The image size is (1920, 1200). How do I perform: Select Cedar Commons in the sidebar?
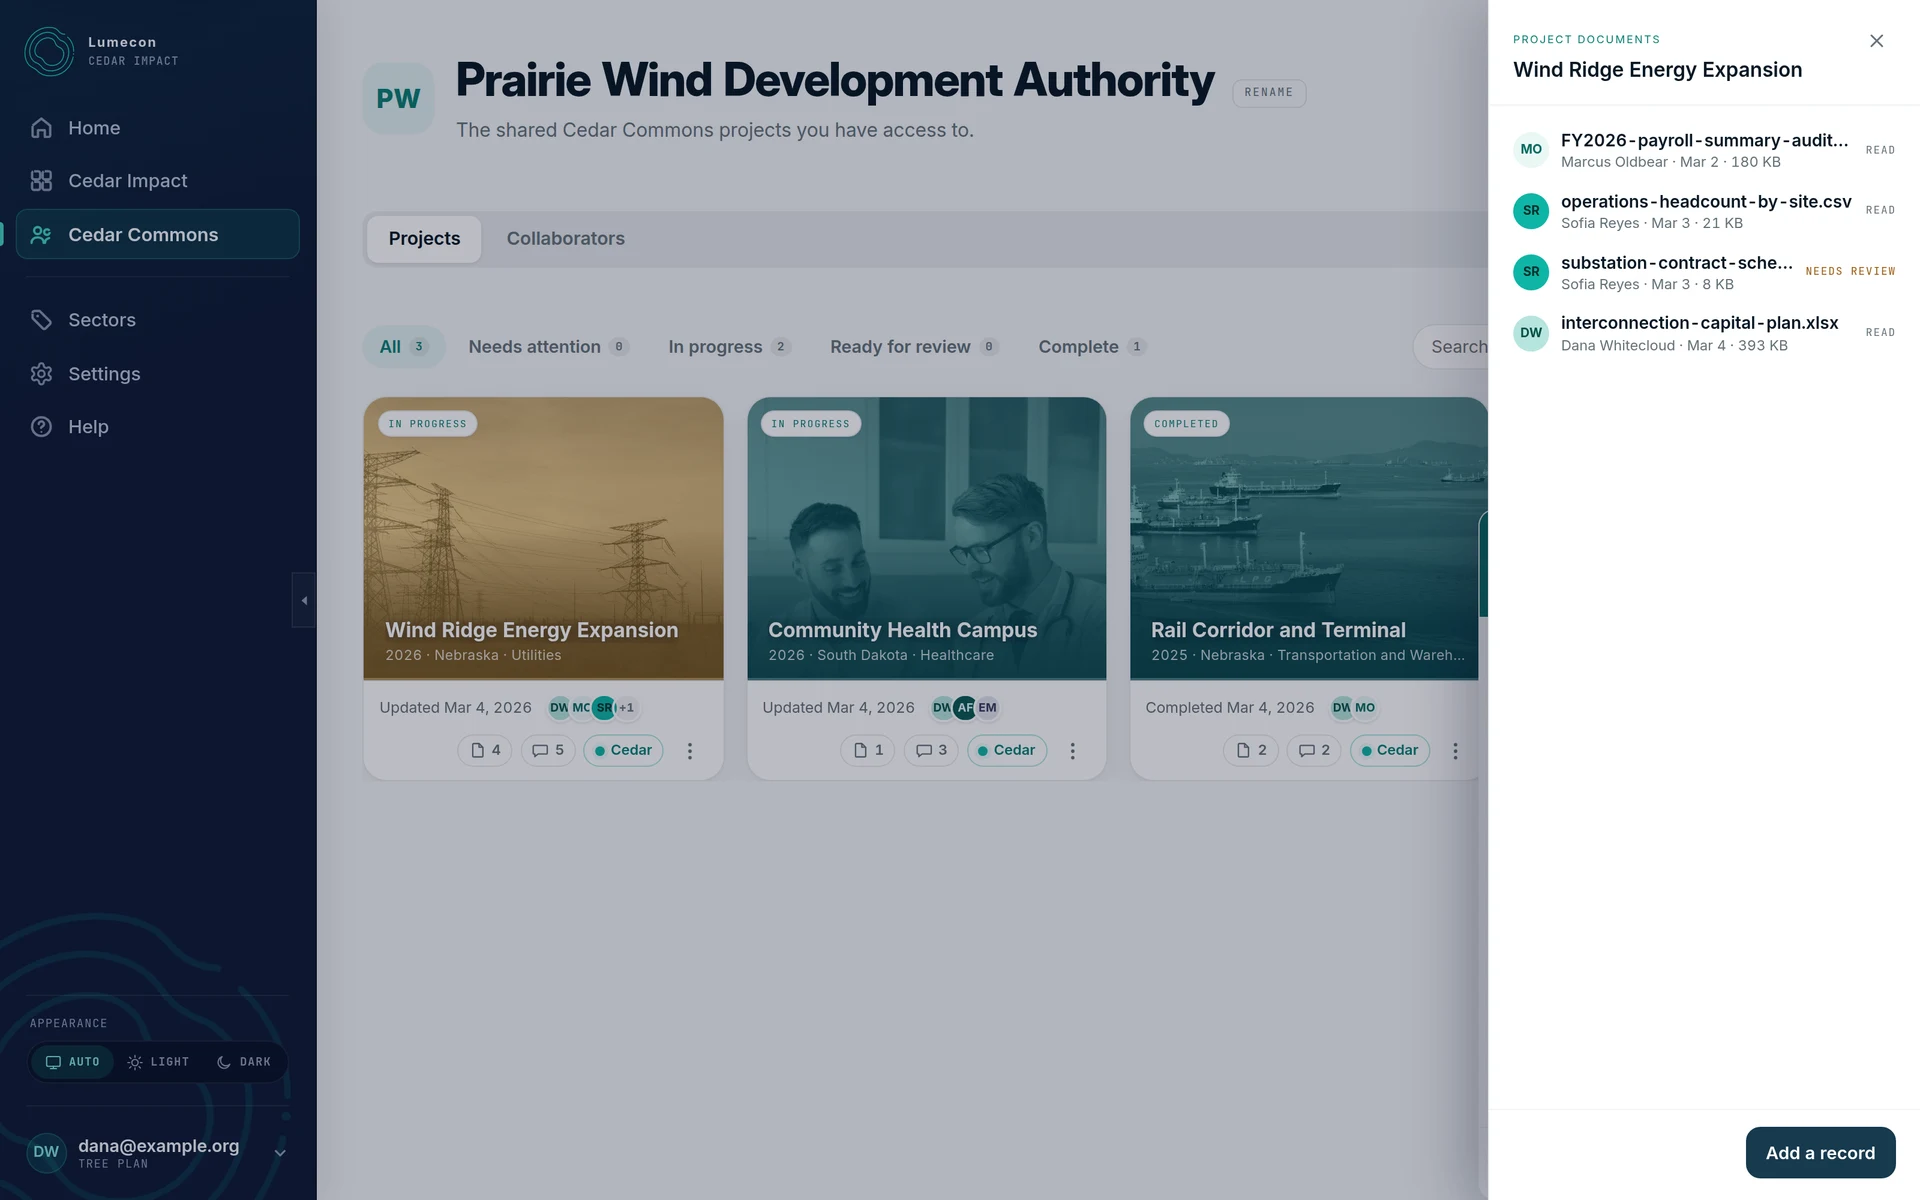click(157, 235)
